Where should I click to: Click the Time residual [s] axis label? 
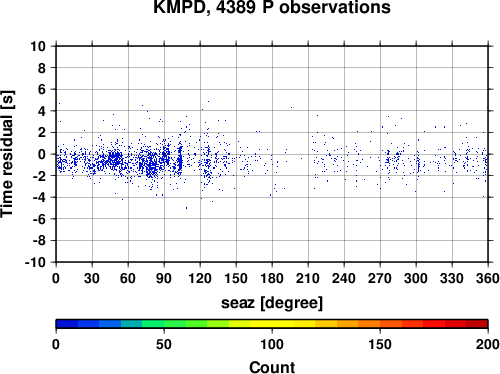coord(7,154)
